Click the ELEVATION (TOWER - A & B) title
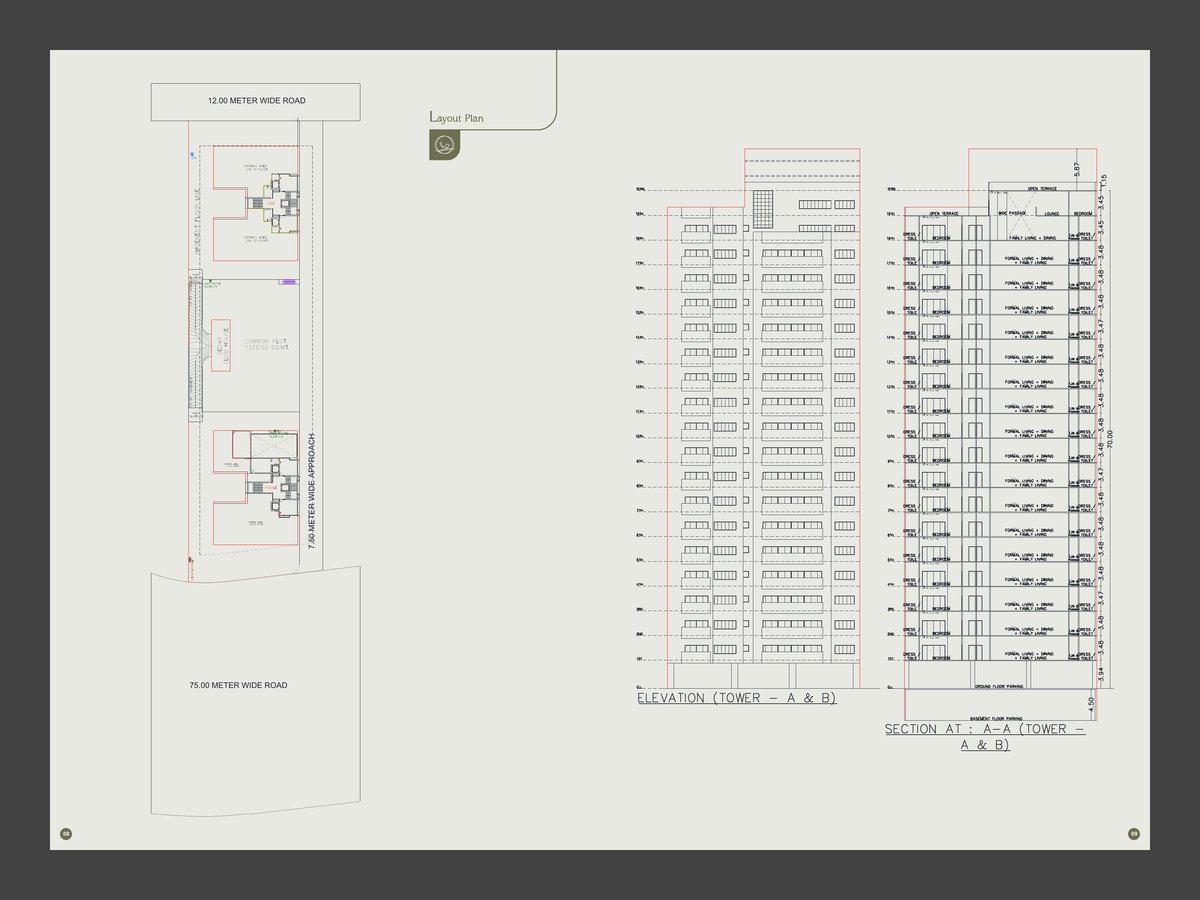The height and width of the screenshot is (900, 1200). tap(736, 698)
